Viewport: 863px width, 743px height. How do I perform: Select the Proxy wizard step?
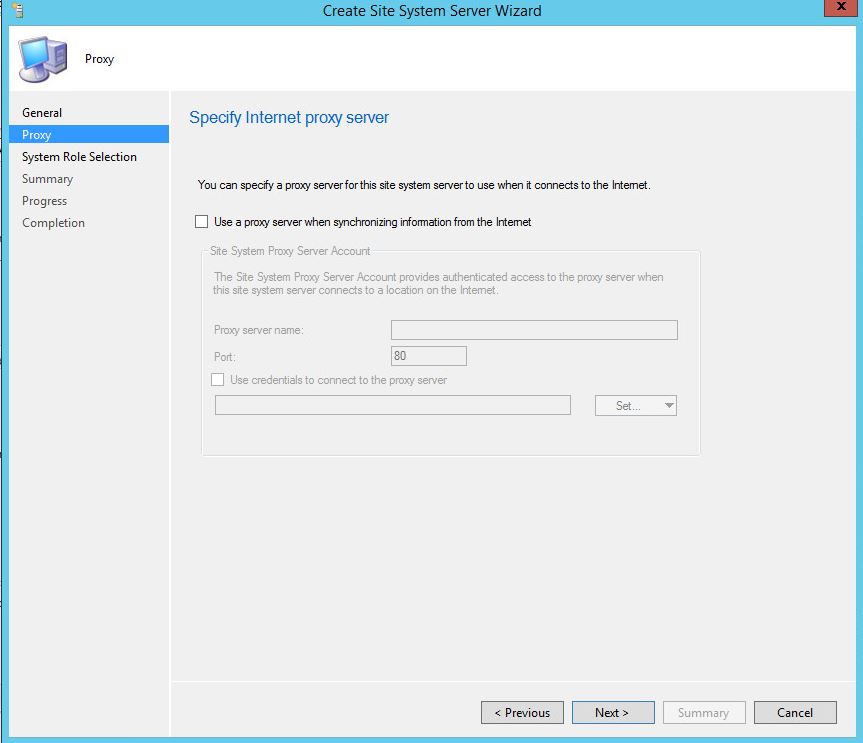pos(37,134)
